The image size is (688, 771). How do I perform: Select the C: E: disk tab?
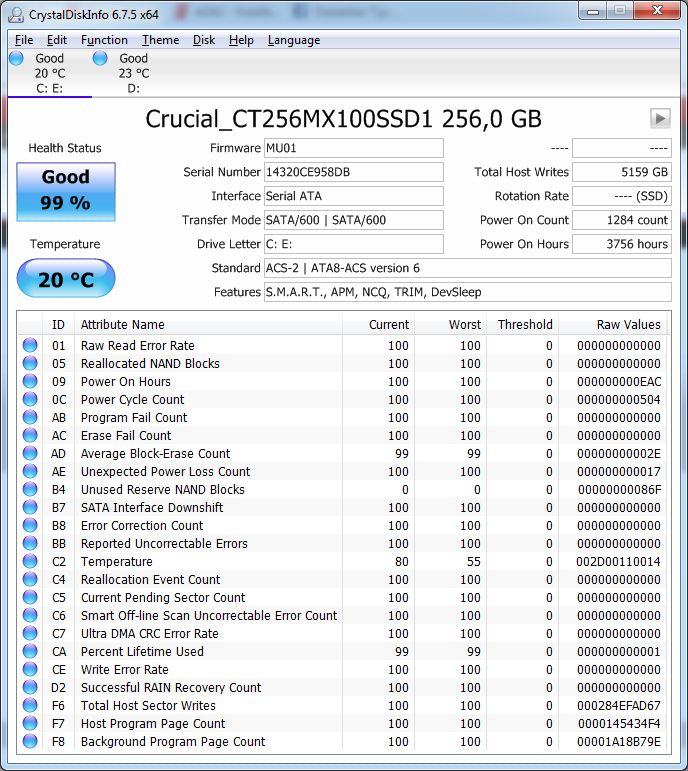(49, 73)
